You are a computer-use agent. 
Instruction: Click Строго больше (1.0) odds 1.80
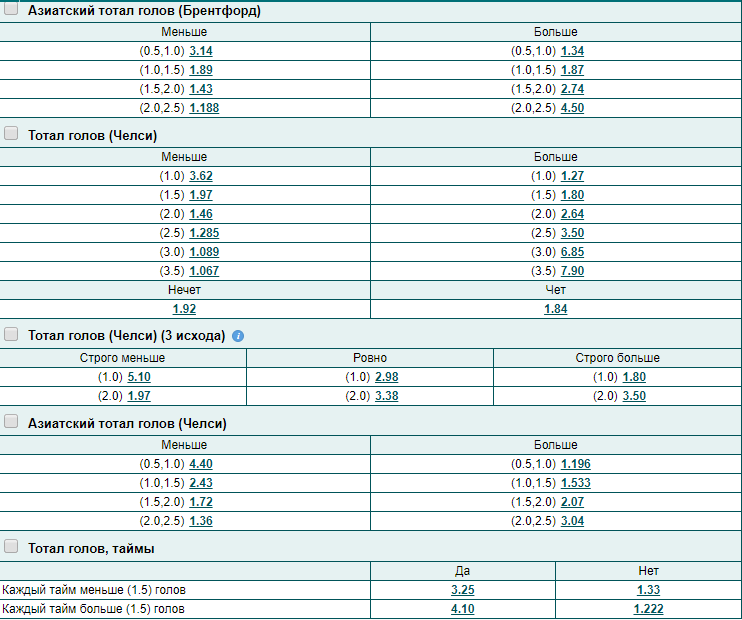click(x=634, y=377)
